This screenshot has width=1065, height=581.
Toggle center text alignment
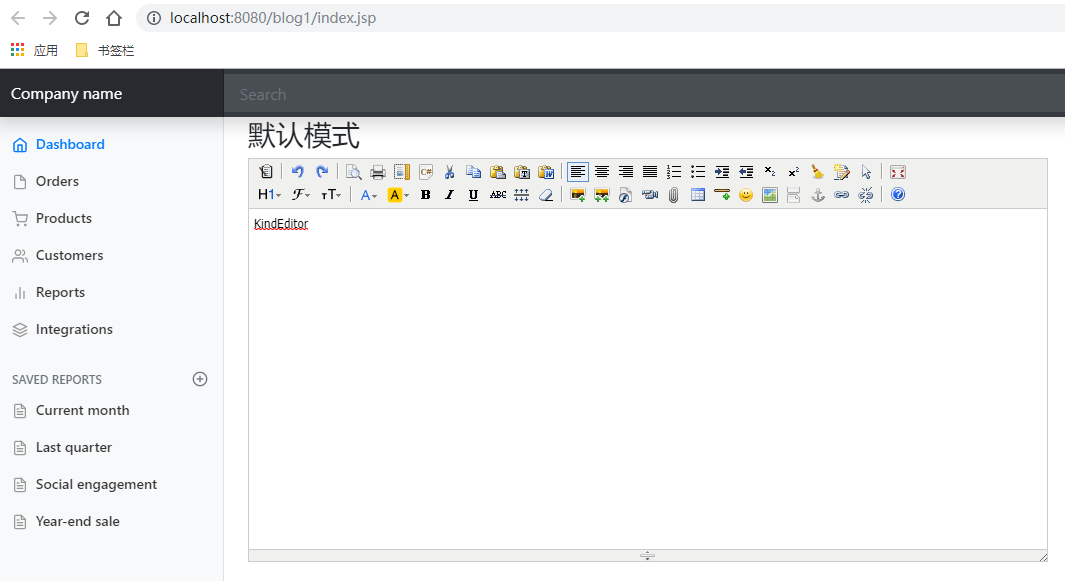pos(601,171)
